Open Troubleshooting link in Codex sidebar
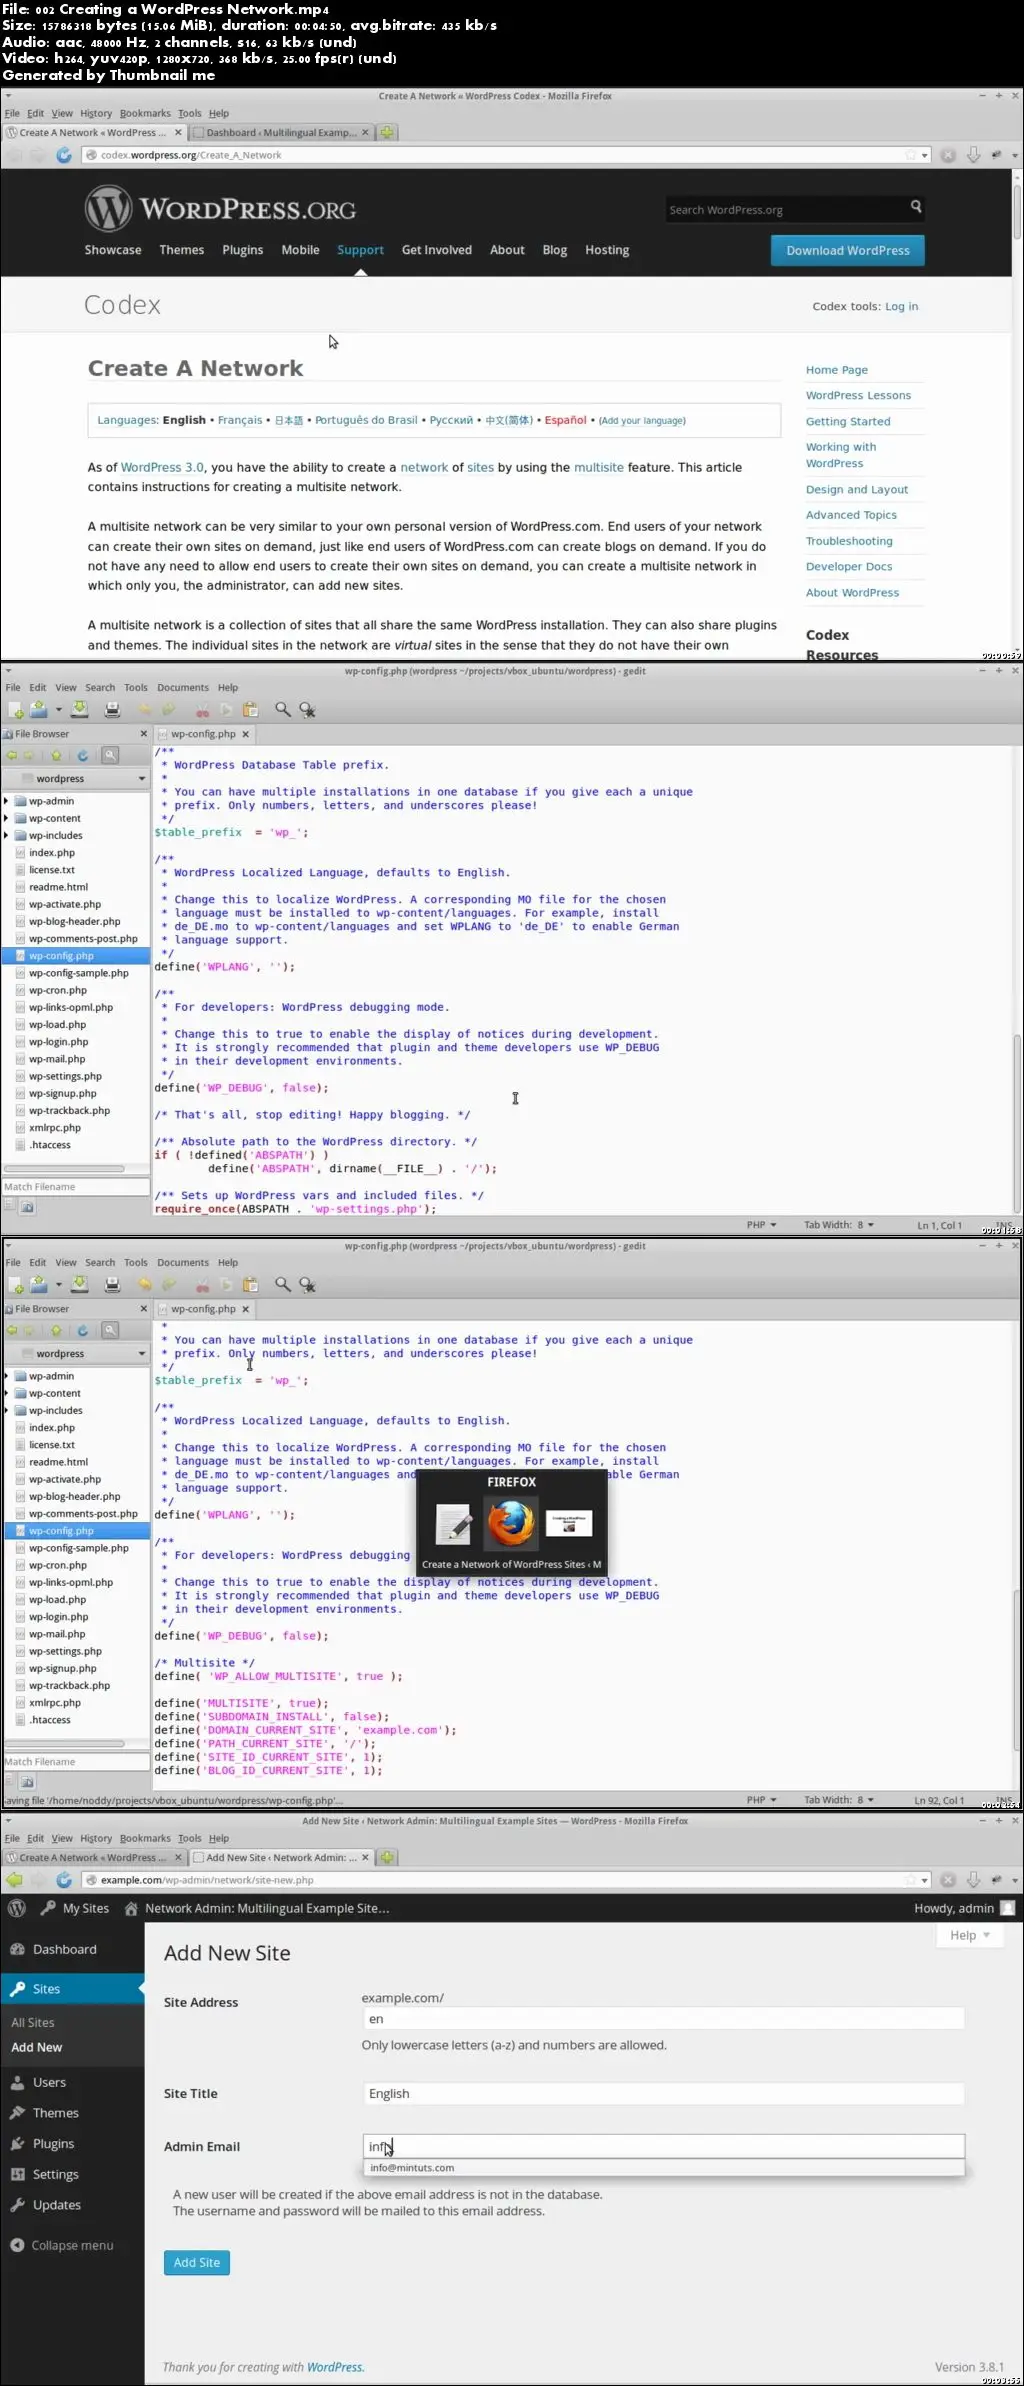 point(849,541)
